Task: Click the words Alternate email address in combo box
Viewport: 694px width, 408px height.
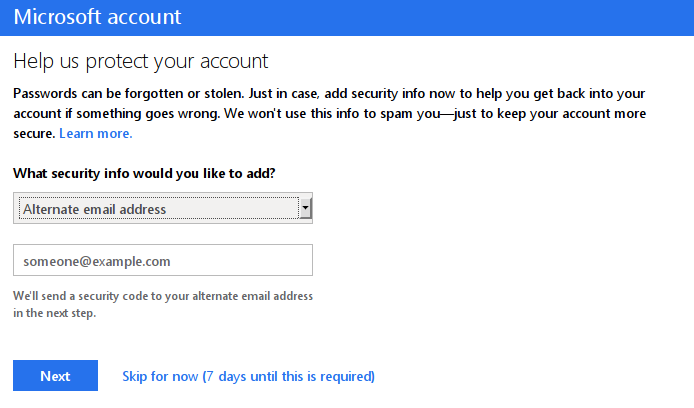Action: tap(94, 209)
